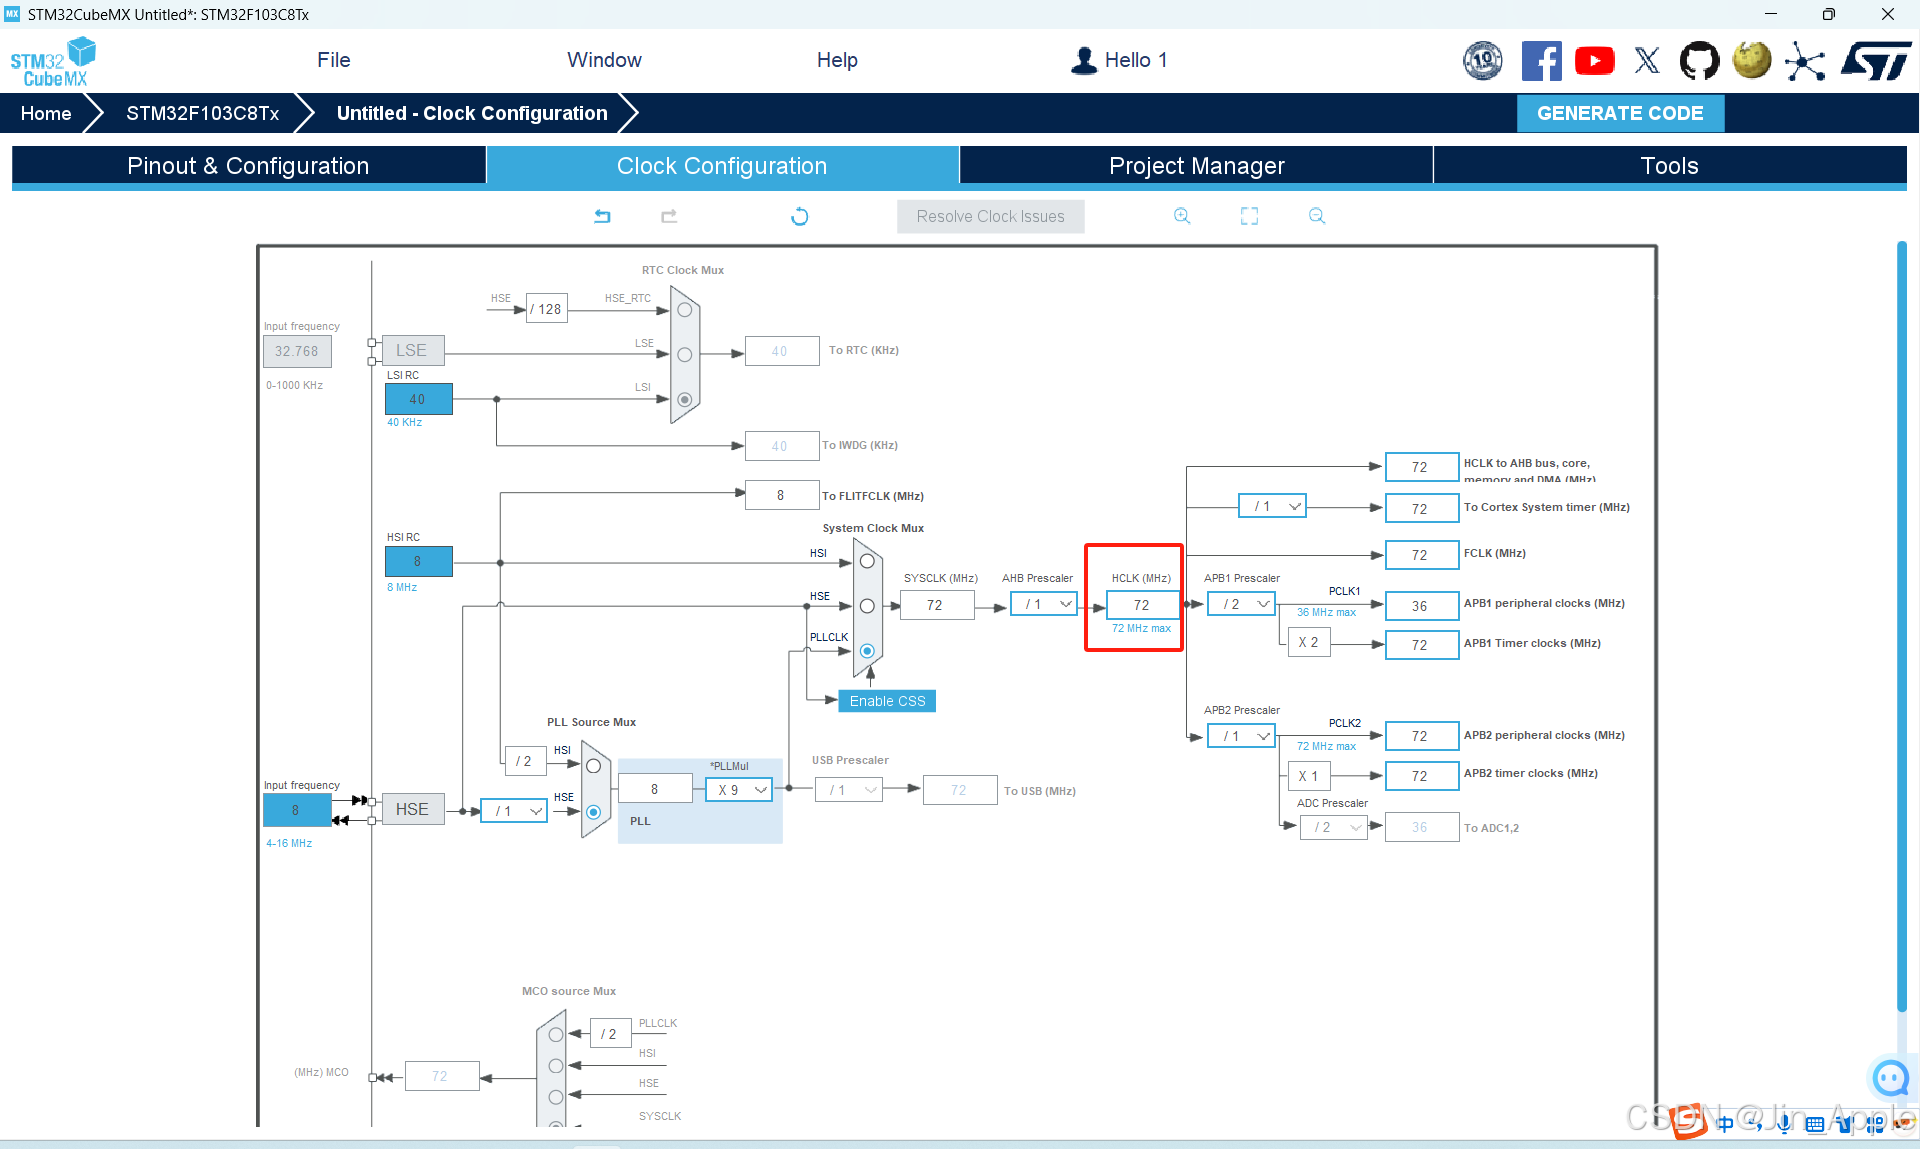The height and width of the screenshot is (1149, 1920).
Task: Open the AHB Prescaler dropdown
Action: (1044, 604)
